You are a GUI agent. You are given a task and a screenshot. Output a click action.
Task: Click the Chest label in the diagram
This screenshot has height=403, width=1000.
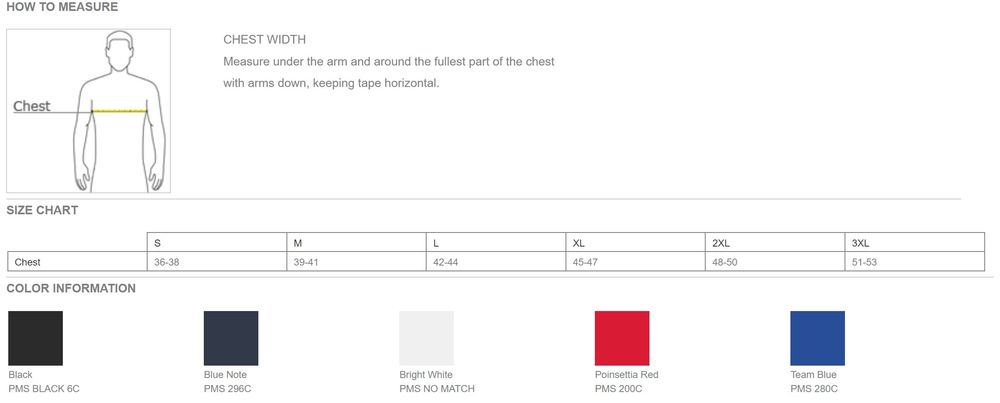[32, 106]
